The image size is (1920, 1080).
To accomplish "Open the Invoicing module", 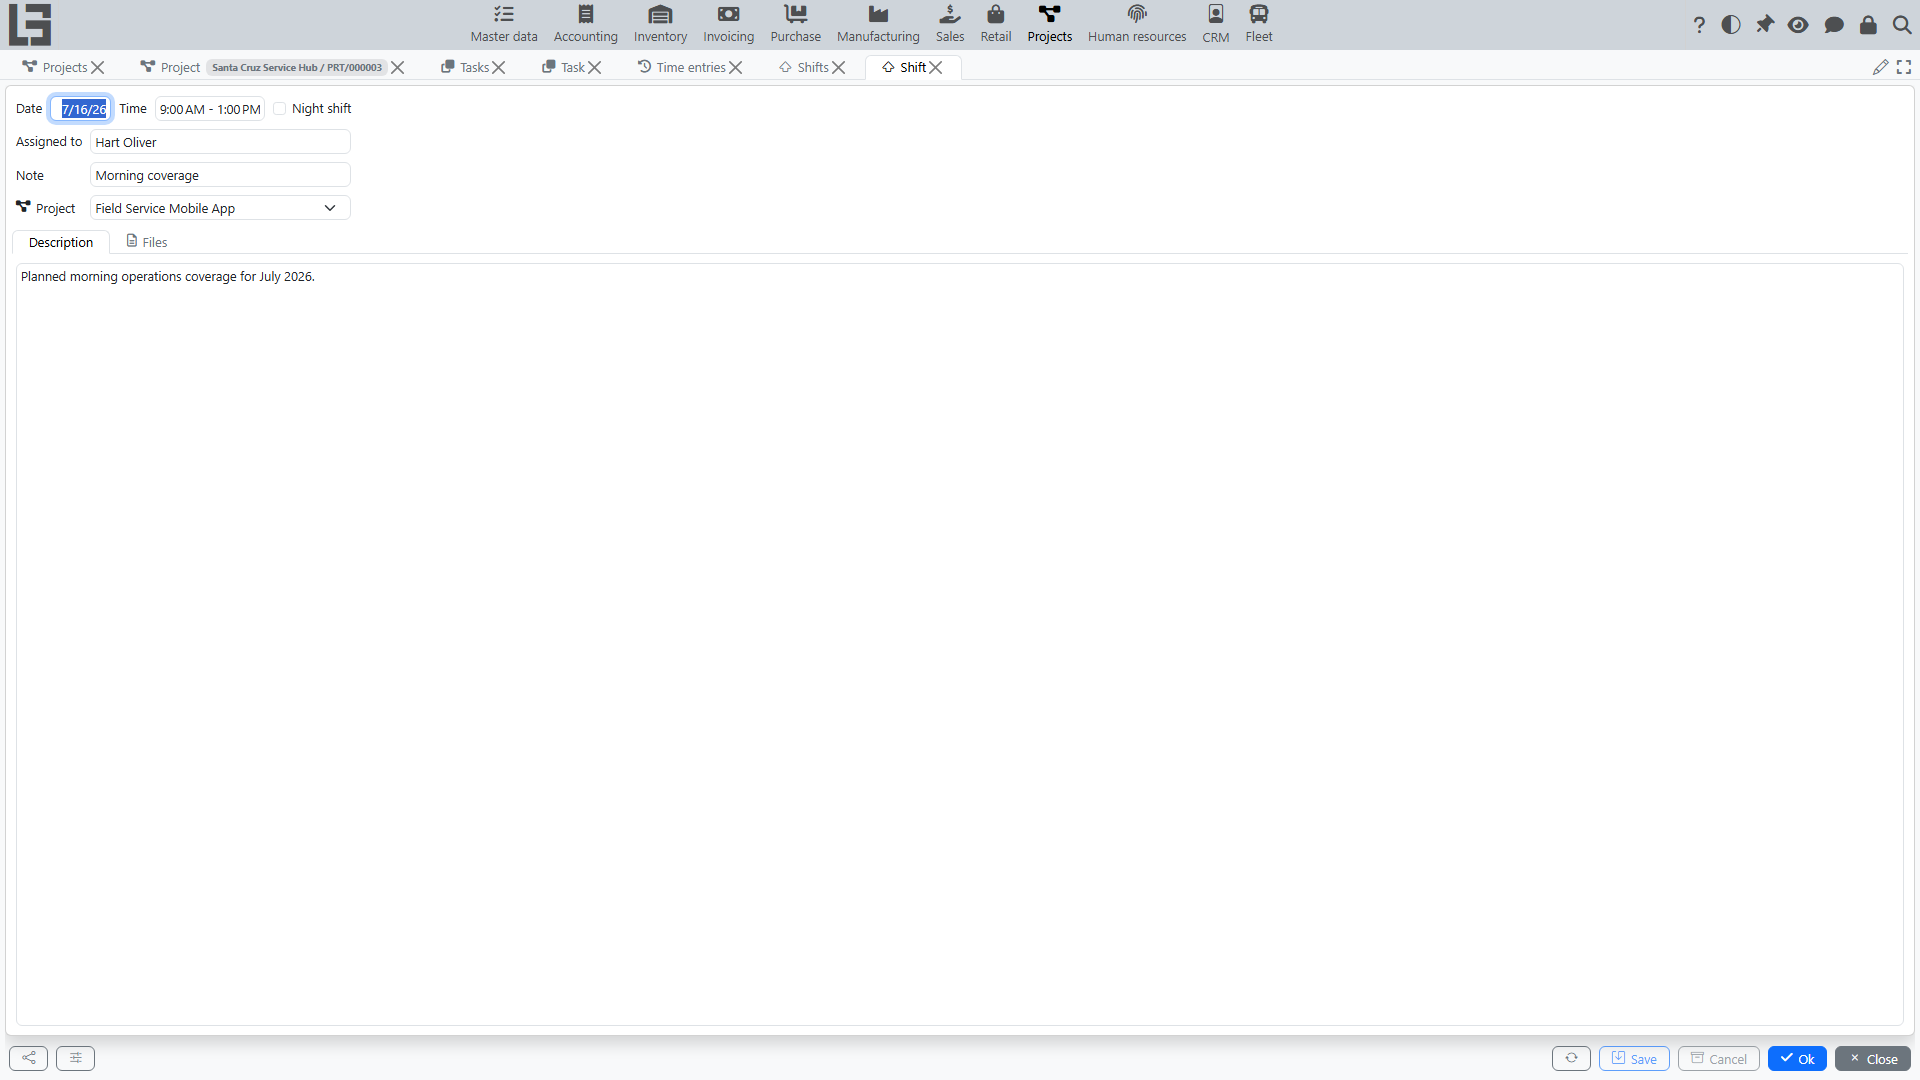I will (x=728, y=24).
